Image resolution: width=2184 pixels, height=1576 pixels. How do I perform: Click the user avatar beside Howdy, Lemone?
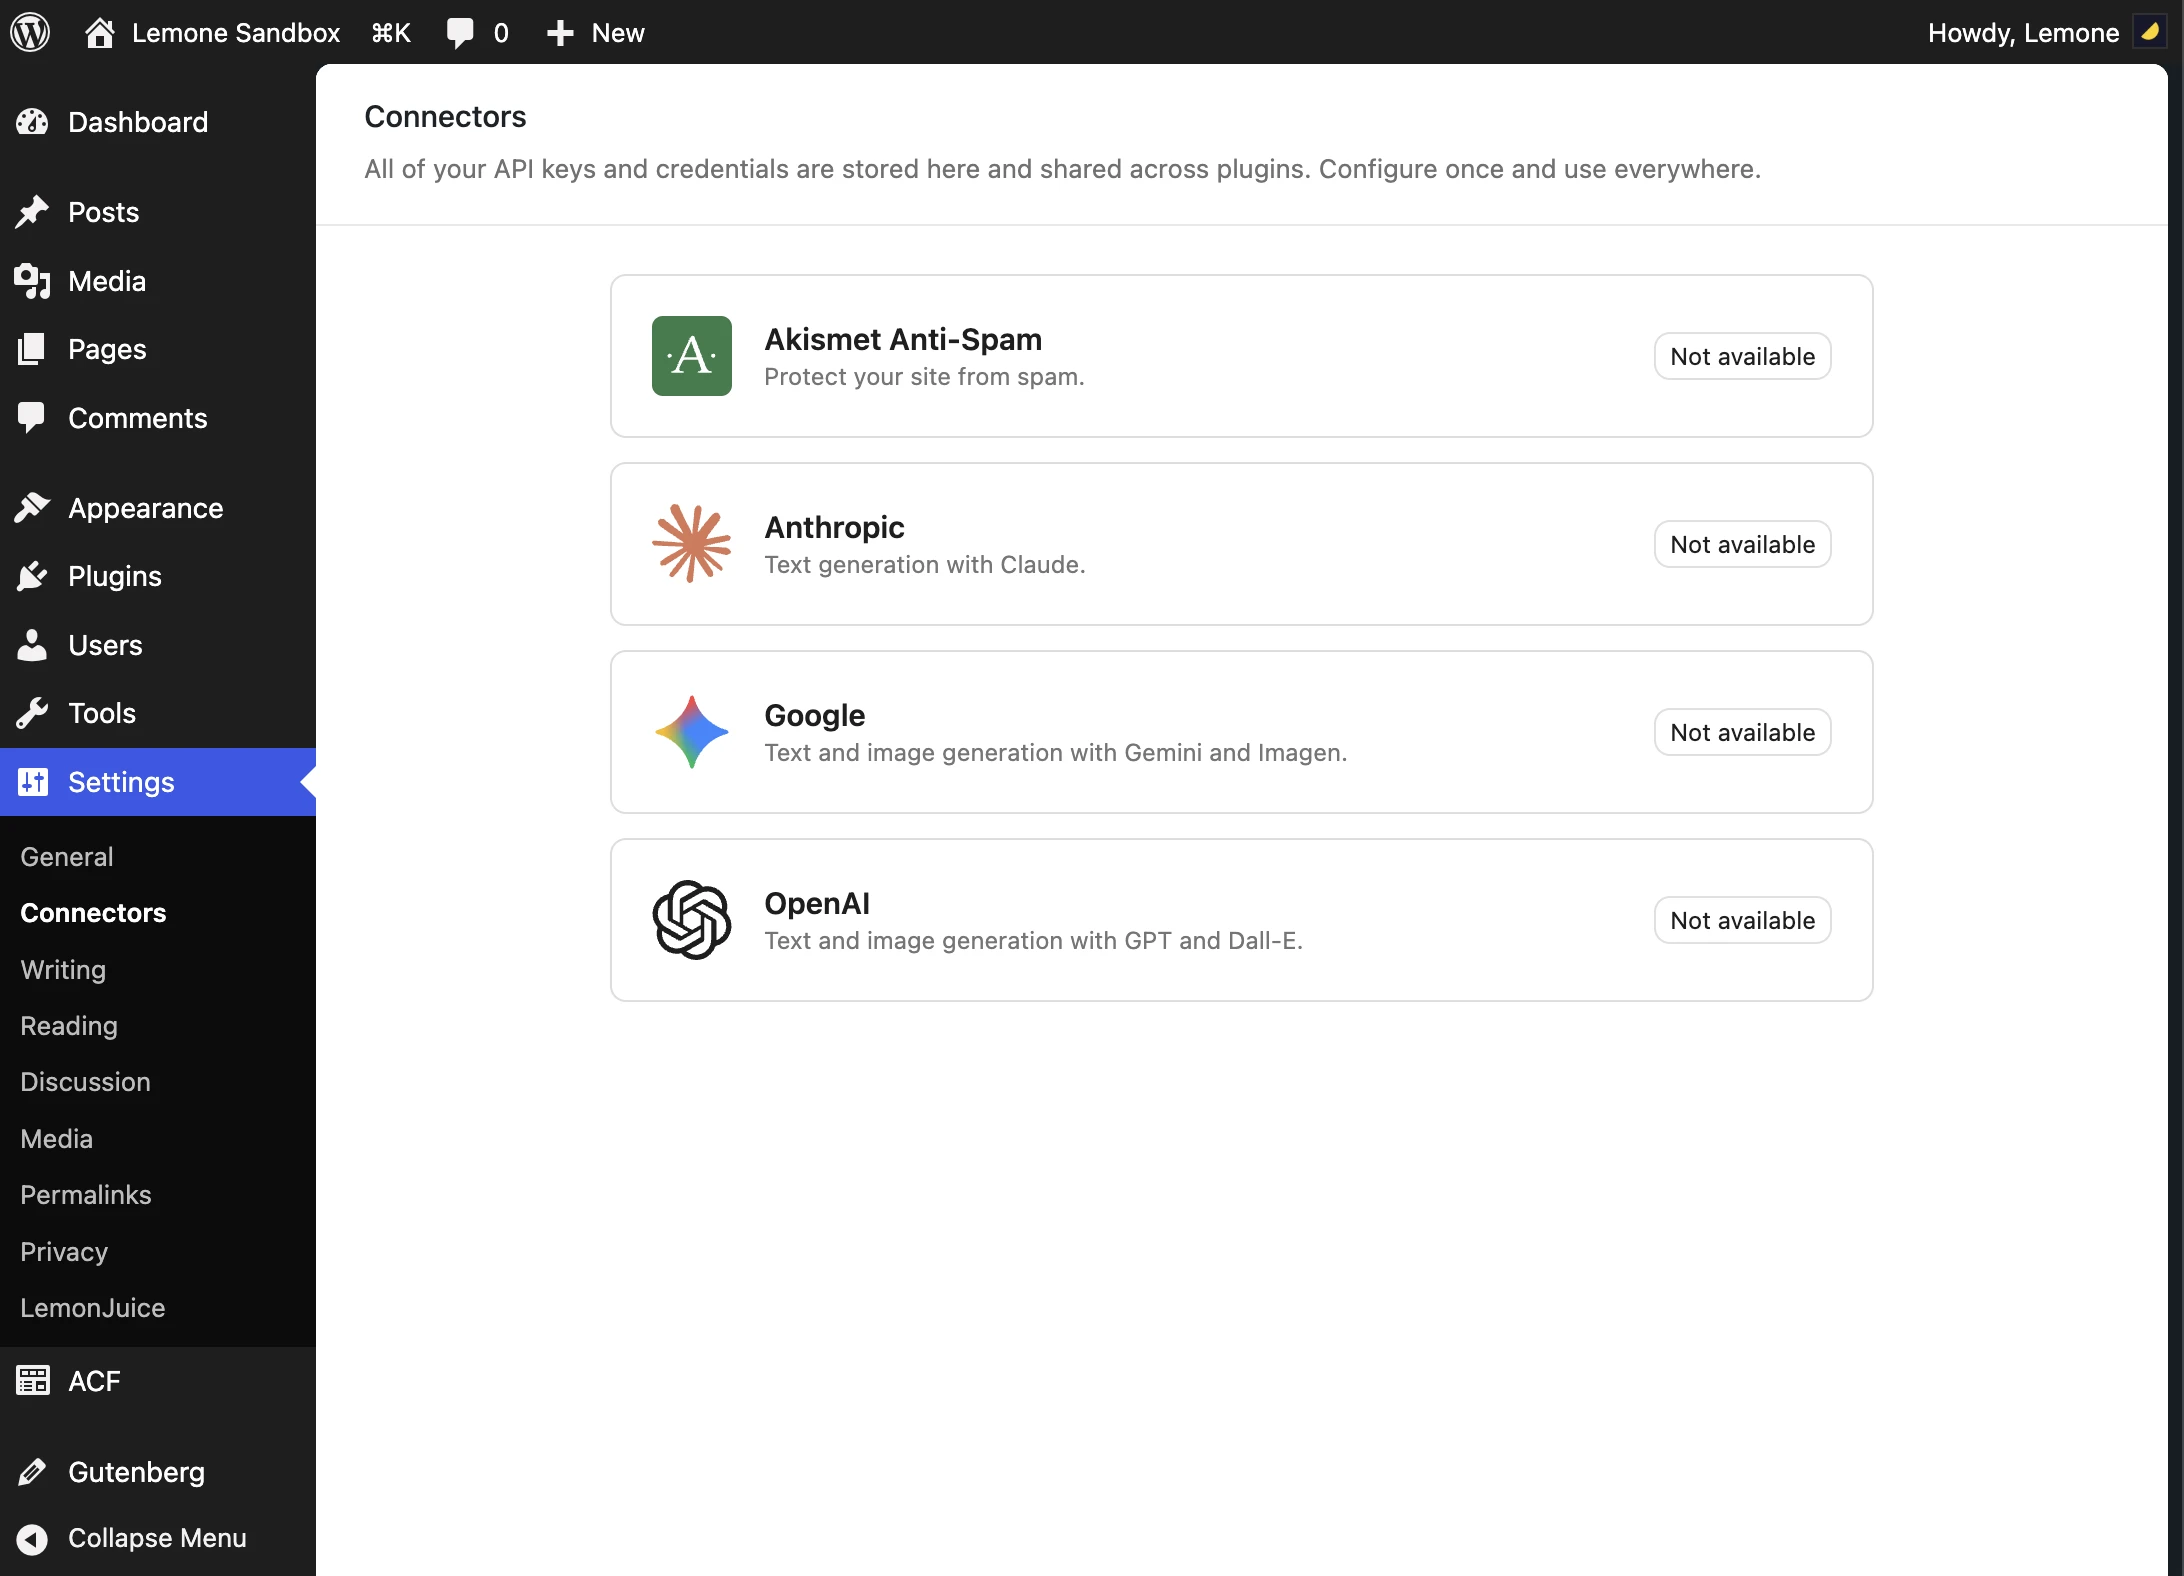pos(2148,32)
